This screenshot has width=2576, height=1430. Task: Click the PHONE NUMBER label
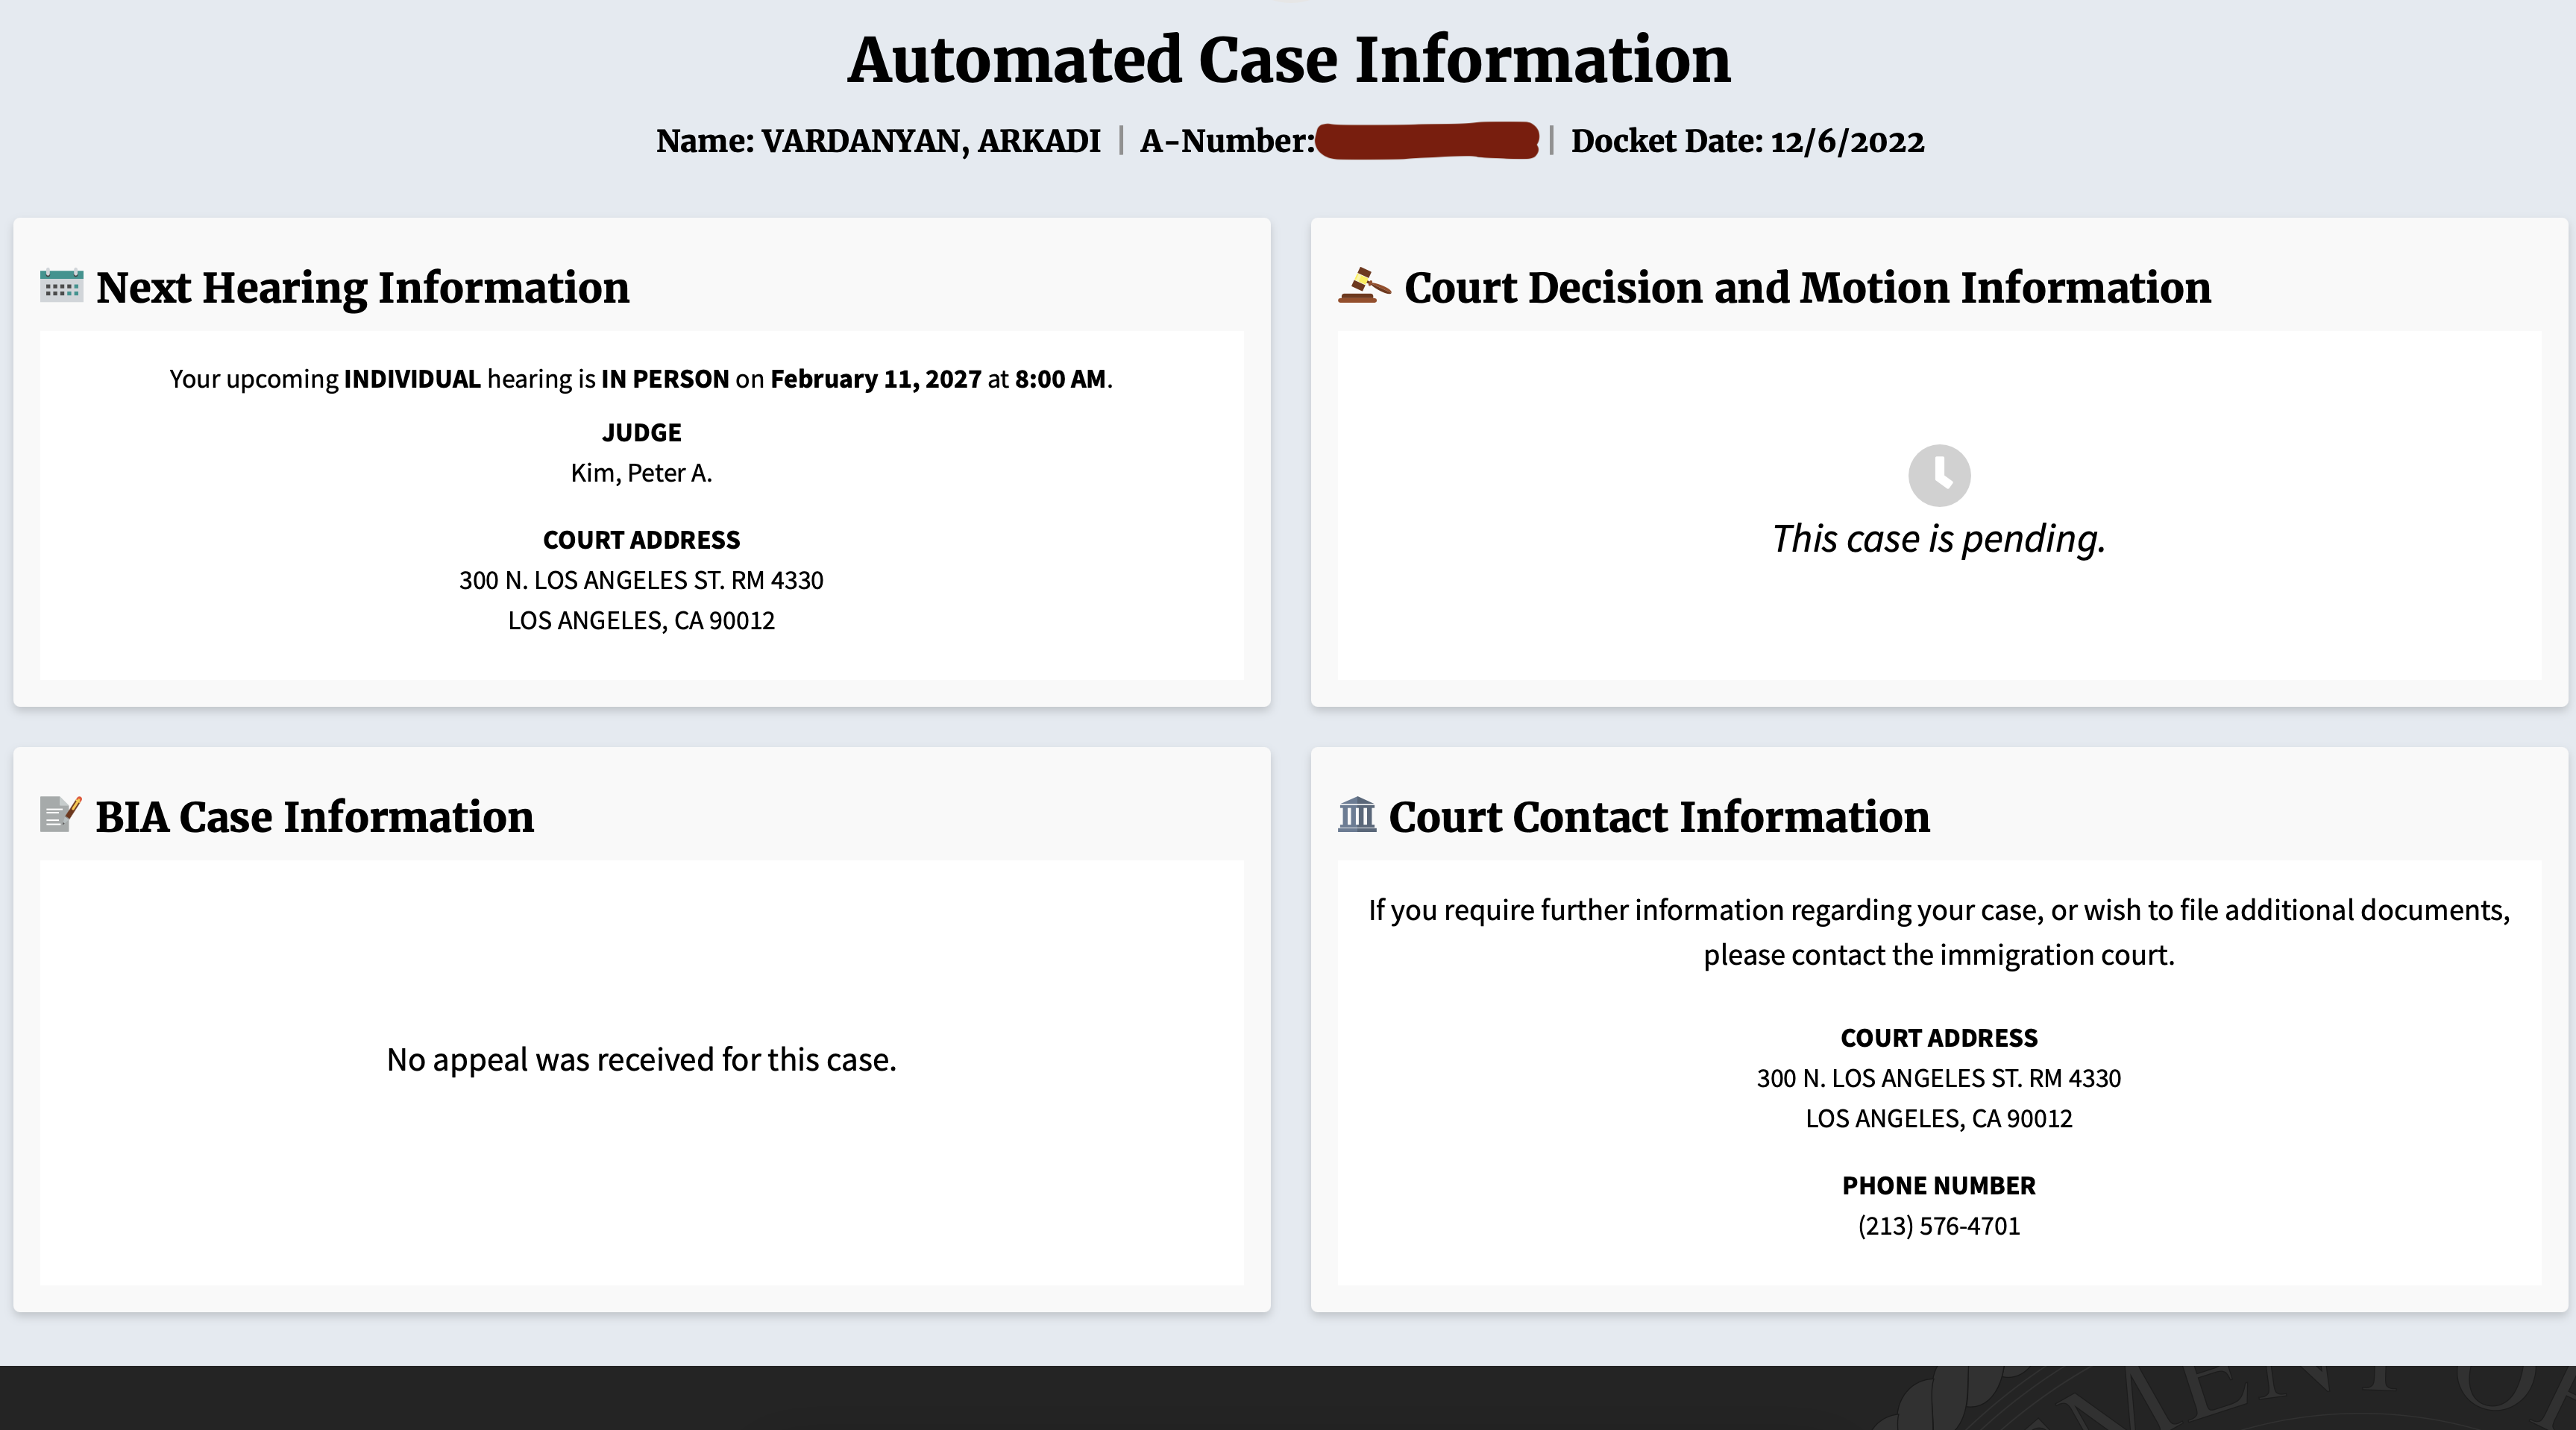coord(1939,1186)
